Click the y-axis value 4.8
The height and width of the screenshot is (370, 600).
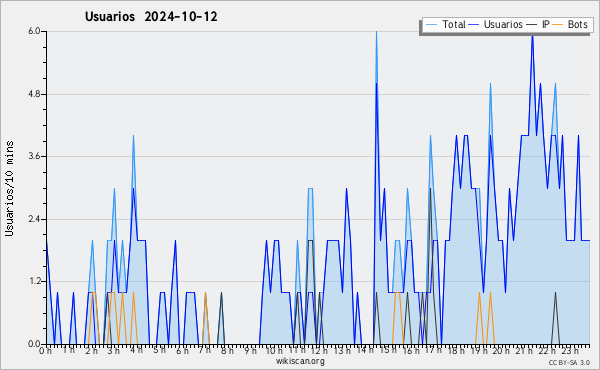pos(34,94)
